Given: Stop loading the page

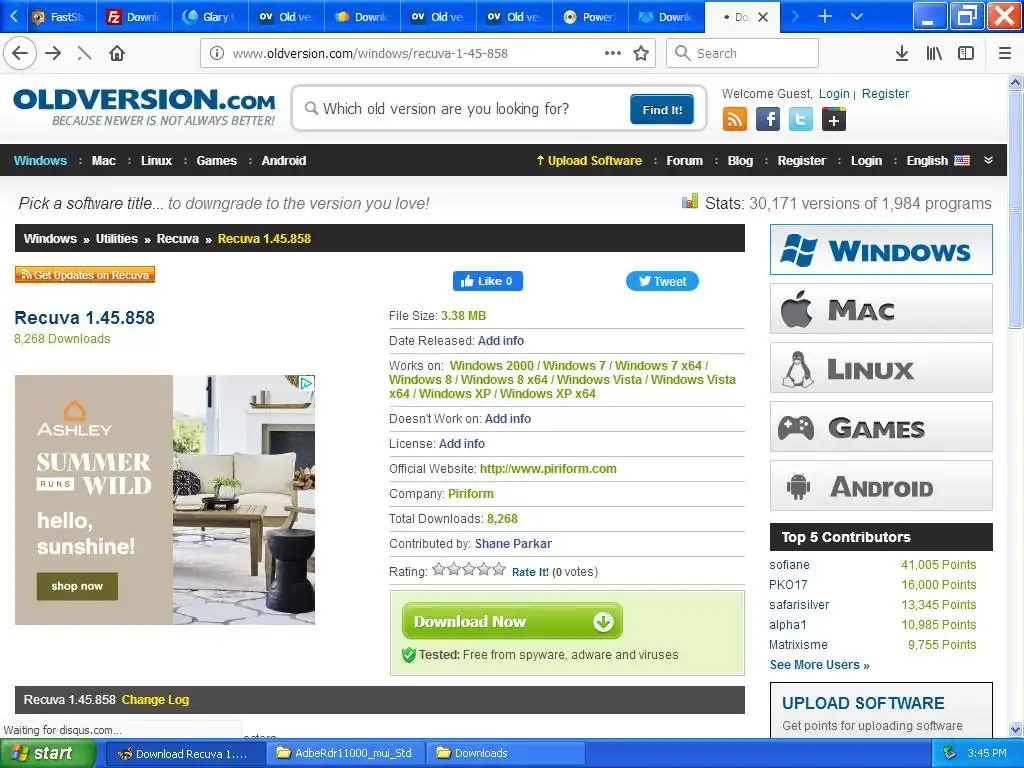Looking at the screenshot, I should pyautogui.click(x=84, y=54).
